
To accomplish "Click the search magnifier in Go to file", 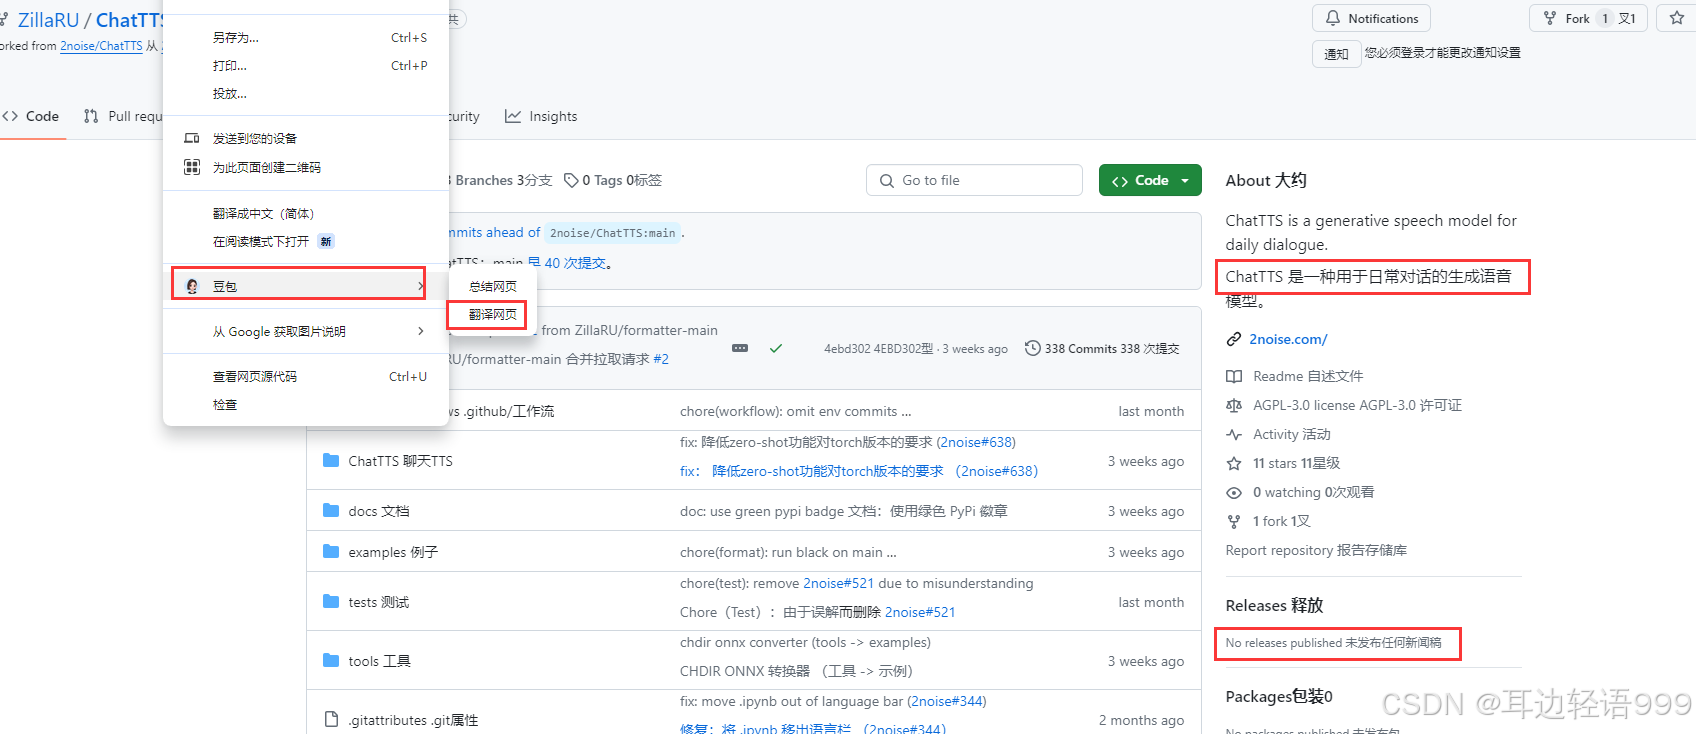I will [x=887, y=181].
